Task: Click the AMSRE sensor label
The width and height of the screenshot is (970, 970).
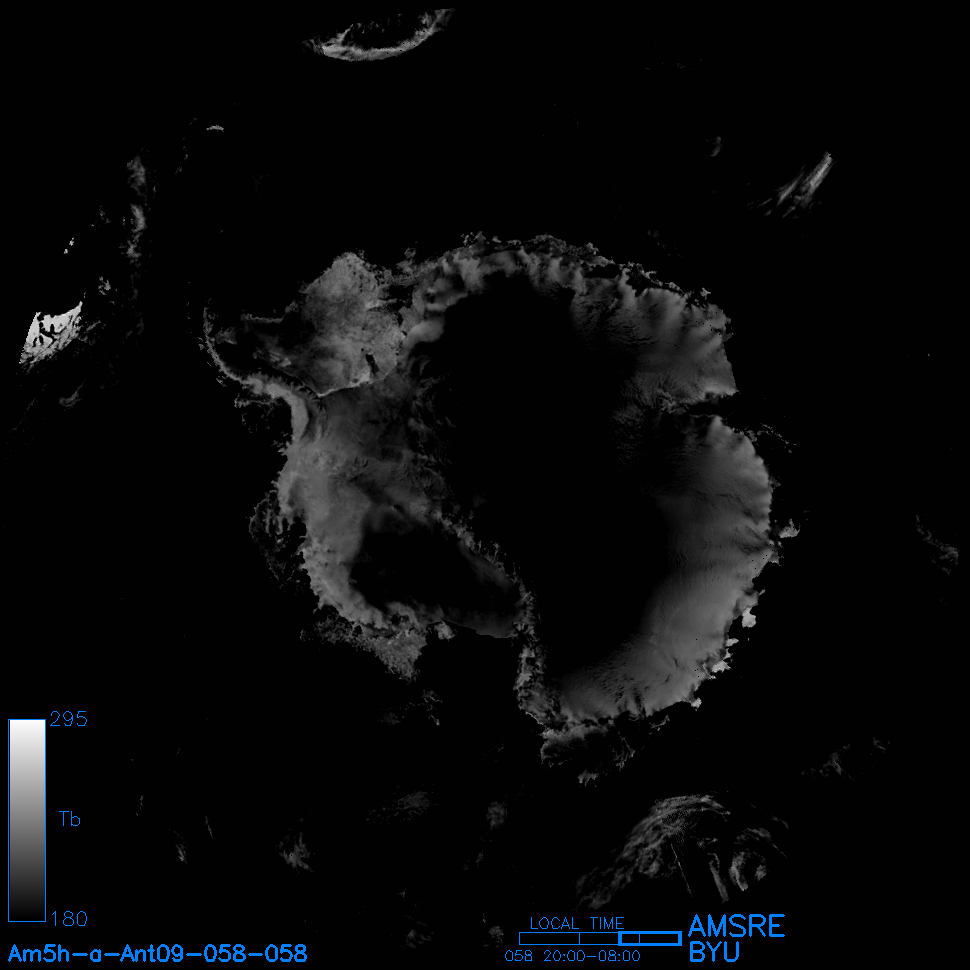Action: coord(736,926)
